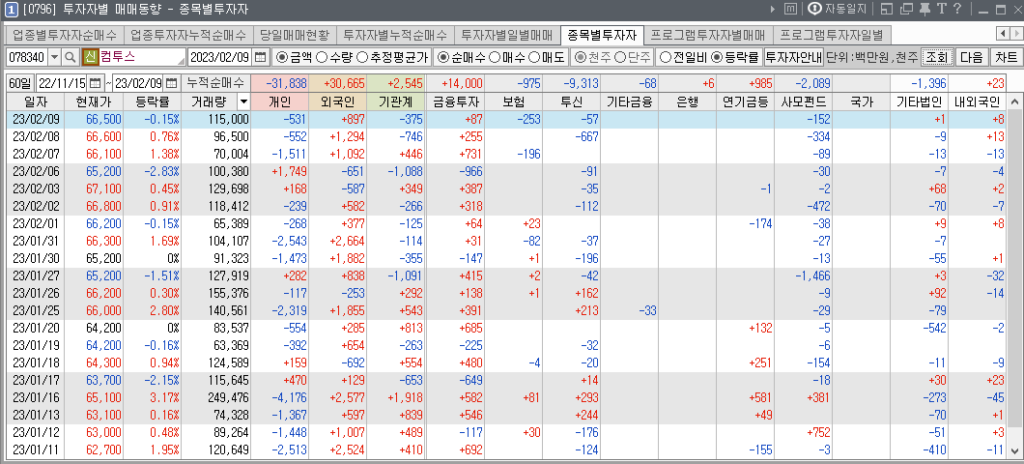1024x464 pixels.
Task: Open help via the question mark icon
Action: (x=957, y=9)
